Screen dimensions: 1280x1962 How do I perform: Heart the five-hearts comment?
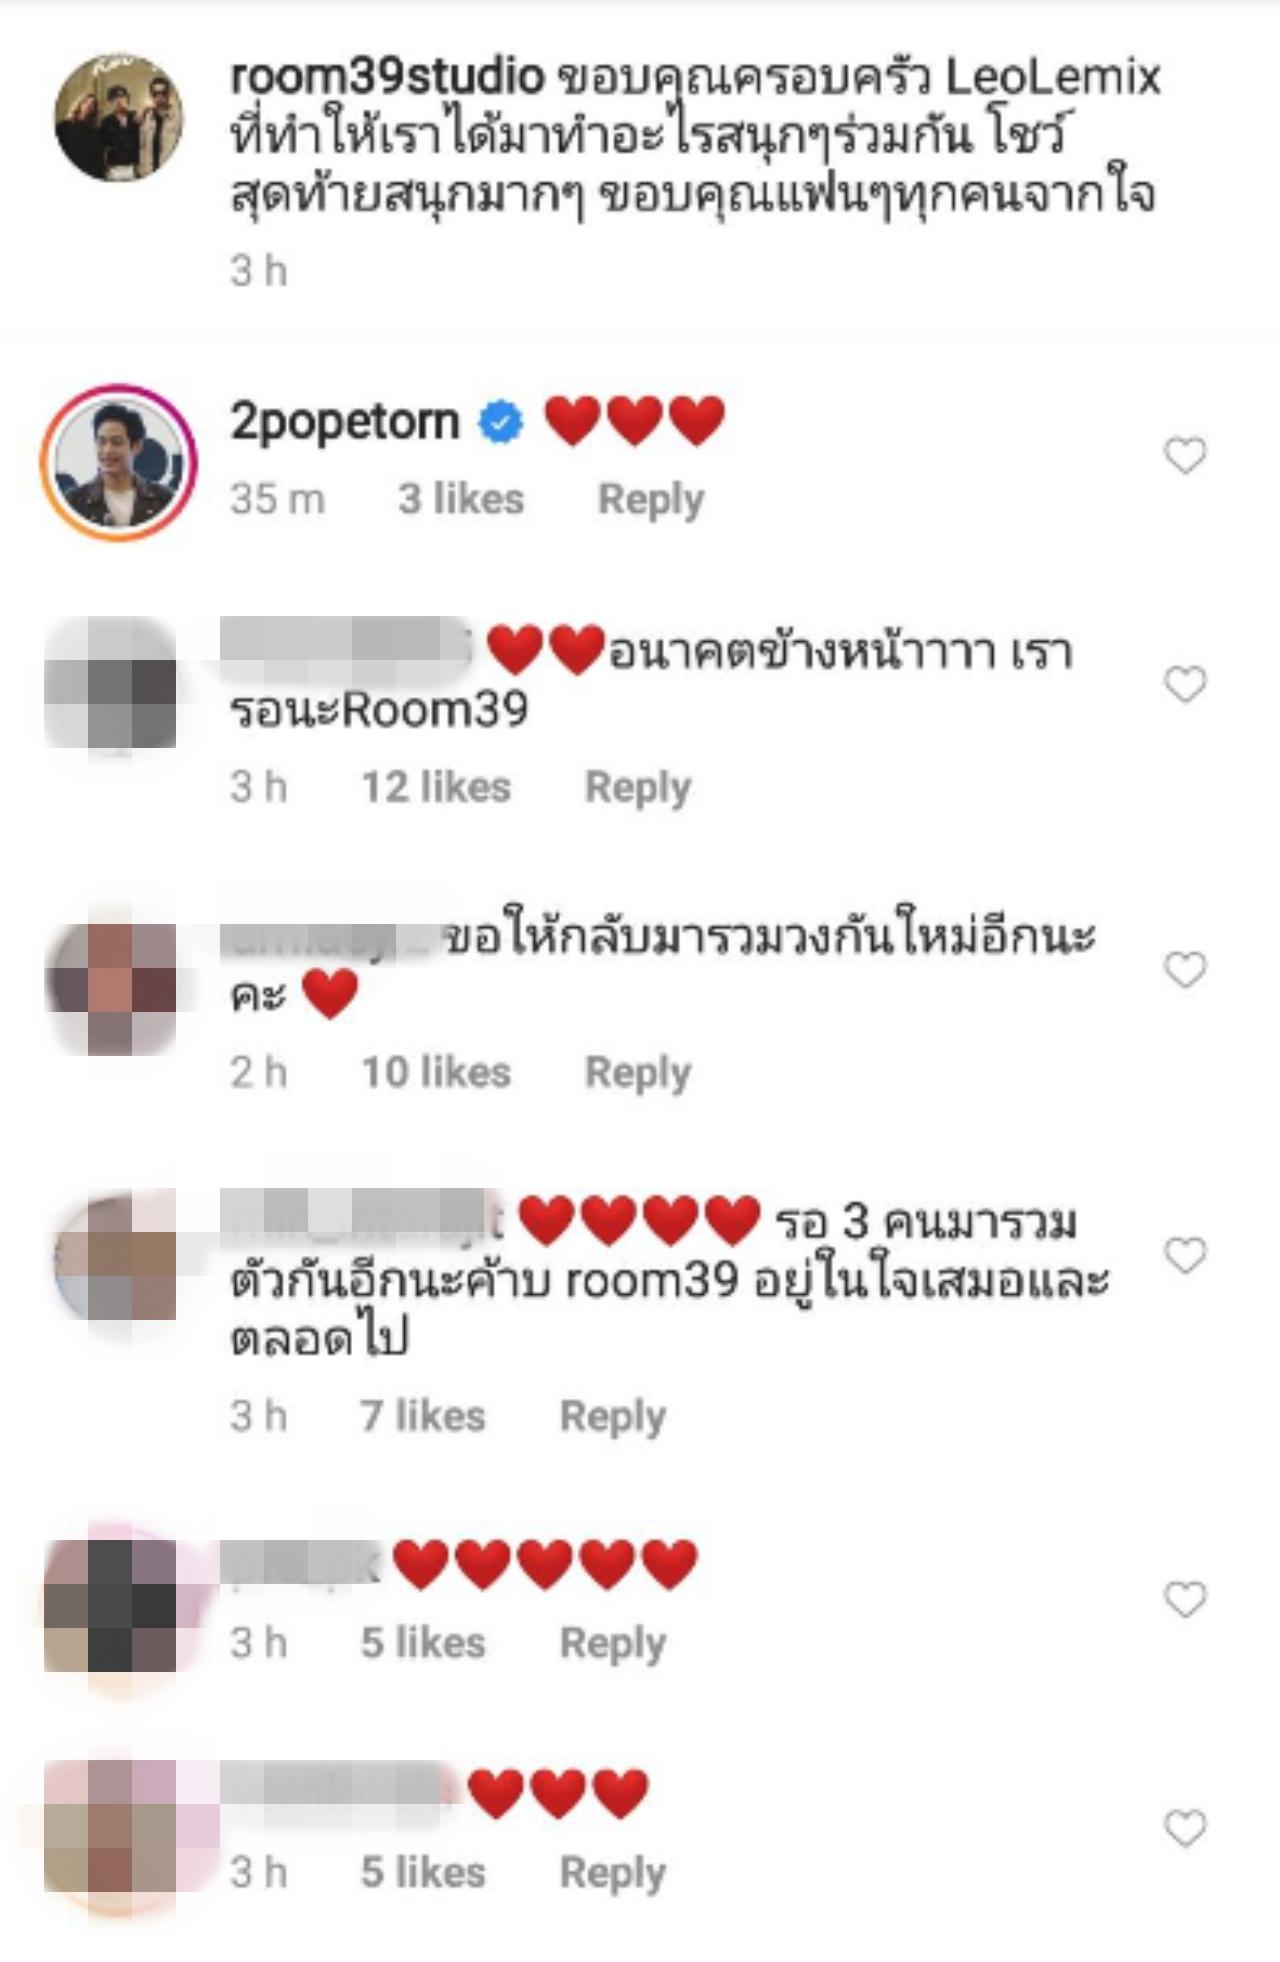pos(1185,1600)
